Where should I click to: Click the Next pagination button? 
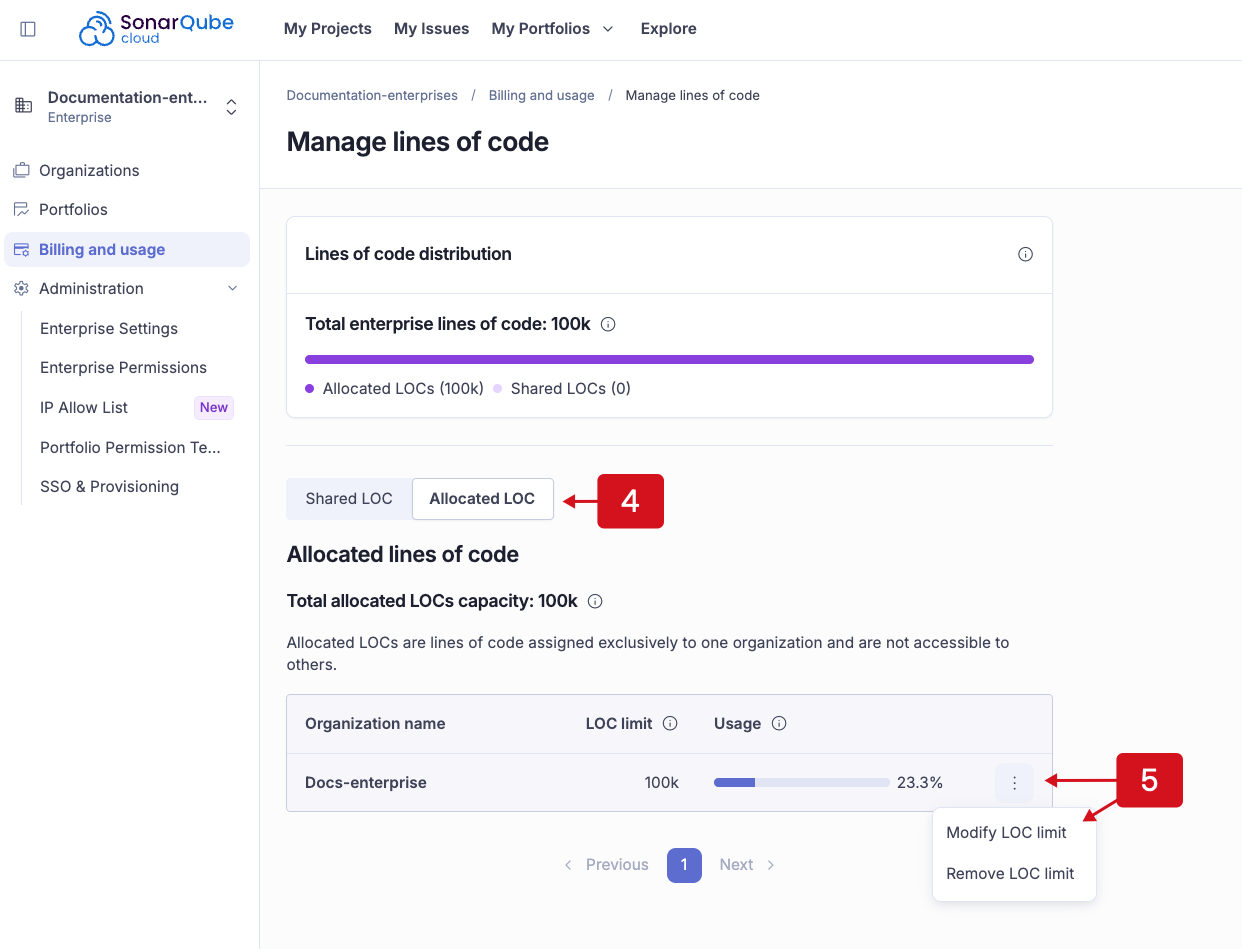[748, 865]
